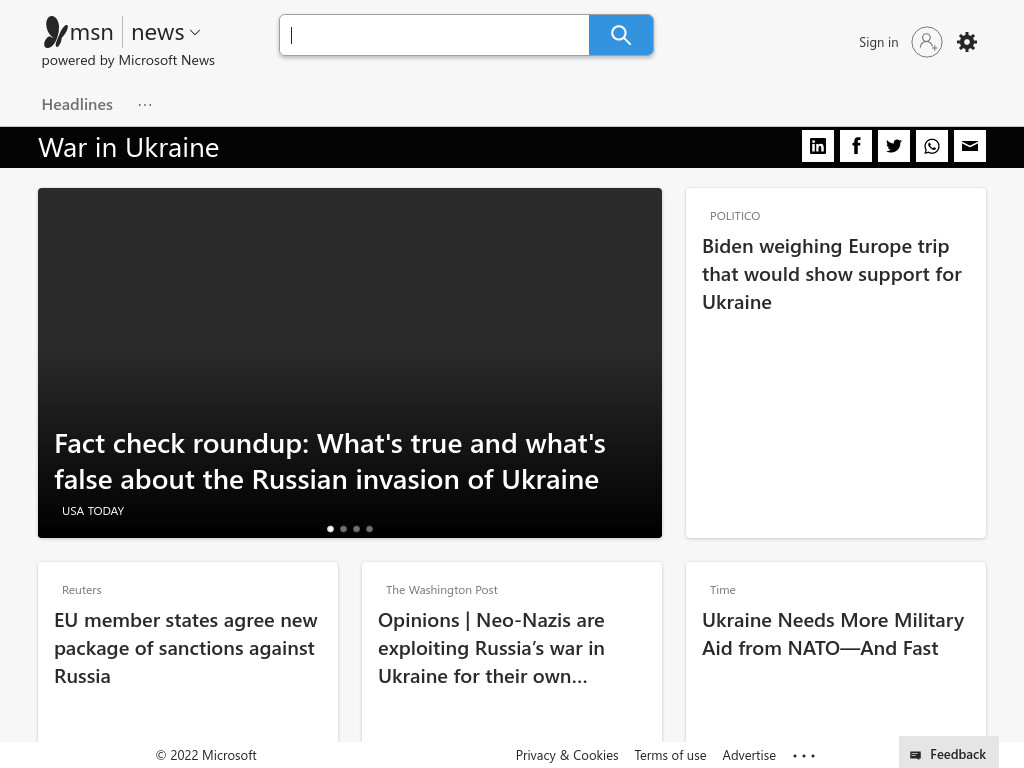Click the Time source label
This screenshot has height=768, width=1024.
(x=722, y=590)
